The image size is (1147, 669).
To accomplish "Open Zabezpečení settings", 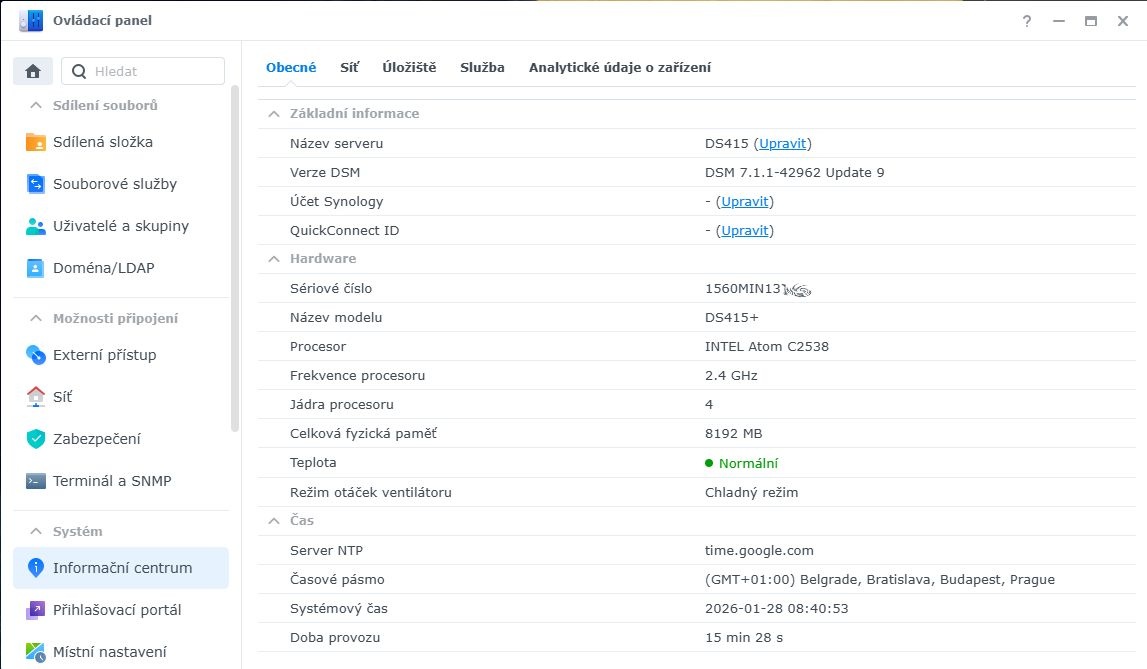I will pyautogui.click(x=95, y=438).
